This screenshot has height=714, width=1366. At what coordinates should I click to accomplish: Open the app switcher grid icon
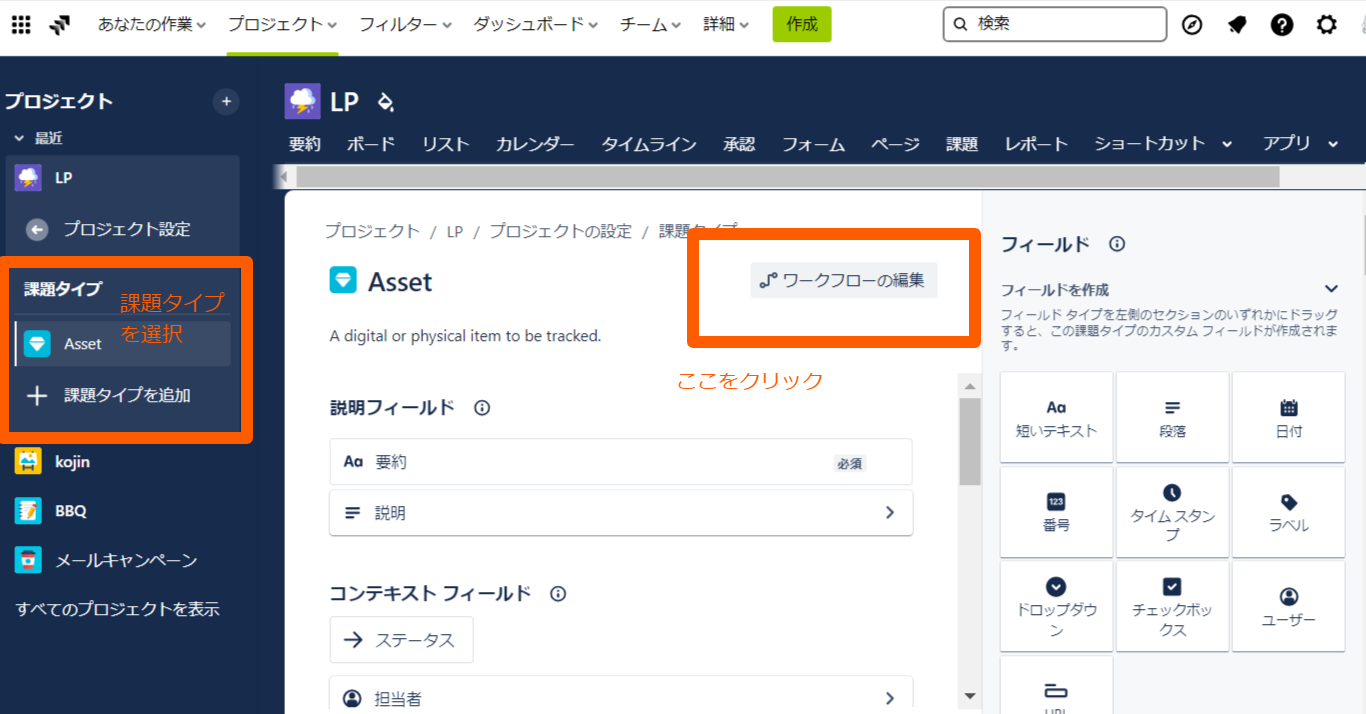click(21, 25)
